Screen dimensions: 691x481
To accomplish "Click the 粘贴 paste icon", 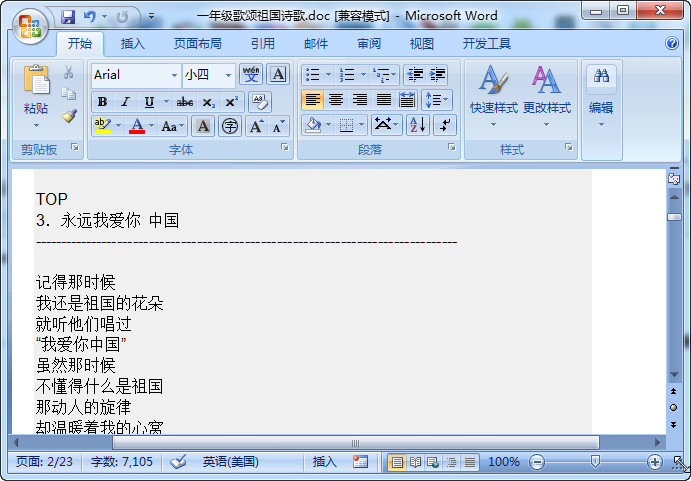I will pos(36,80).
